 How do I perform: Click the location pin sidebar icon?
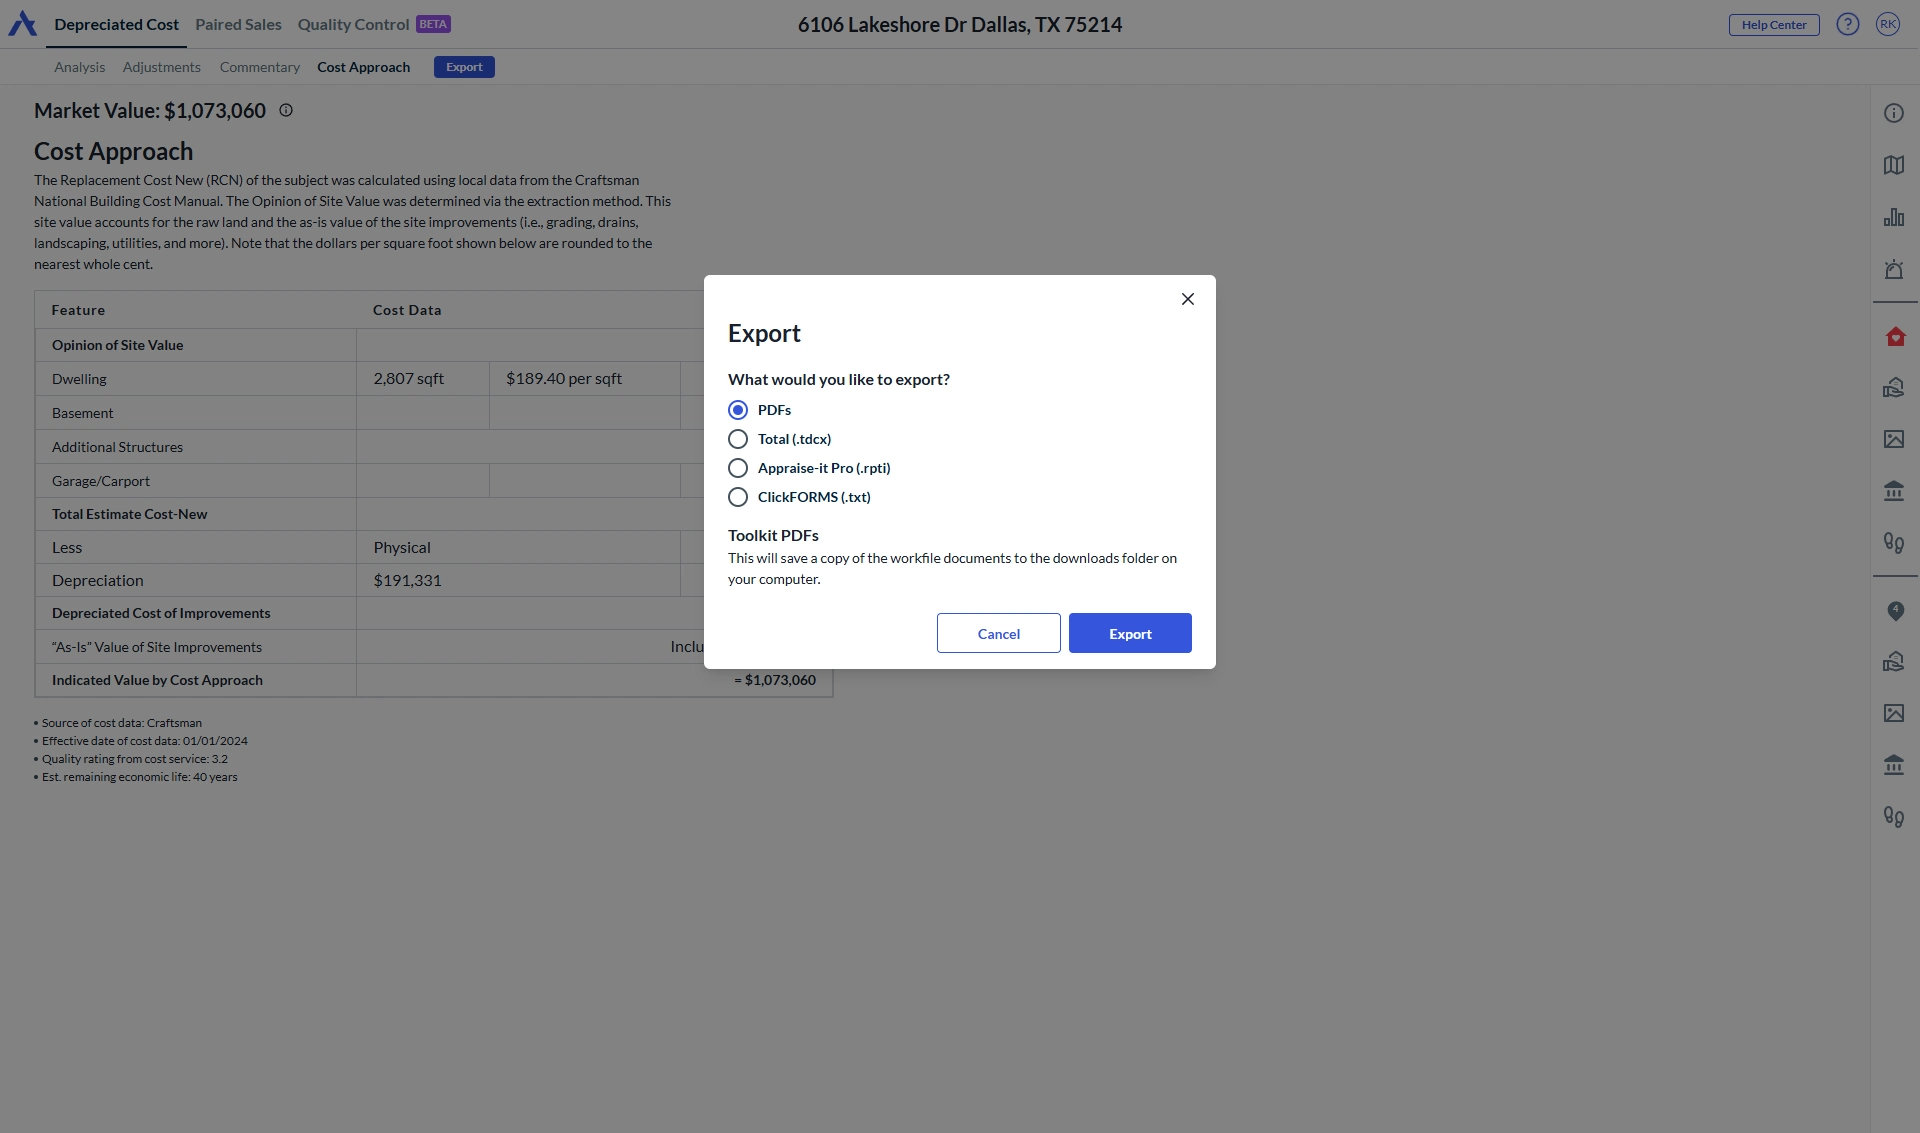point(1895,611)
